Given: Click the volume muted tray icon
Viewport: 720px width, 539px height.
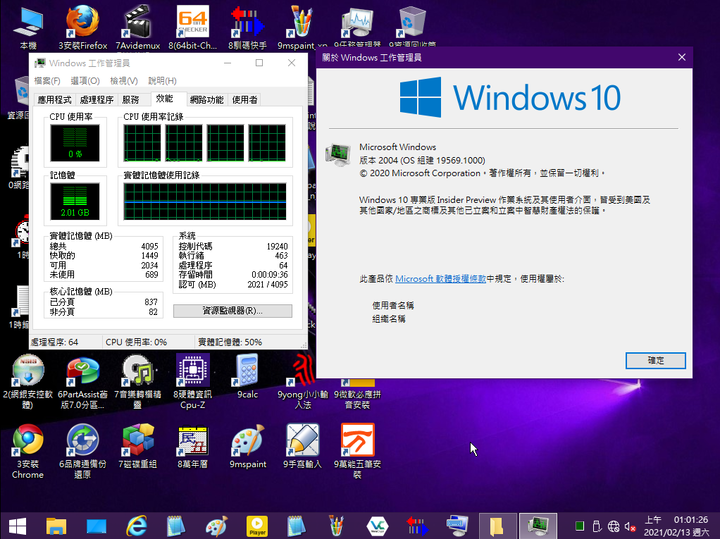Looking at the screenshot, I should [630, 527].
